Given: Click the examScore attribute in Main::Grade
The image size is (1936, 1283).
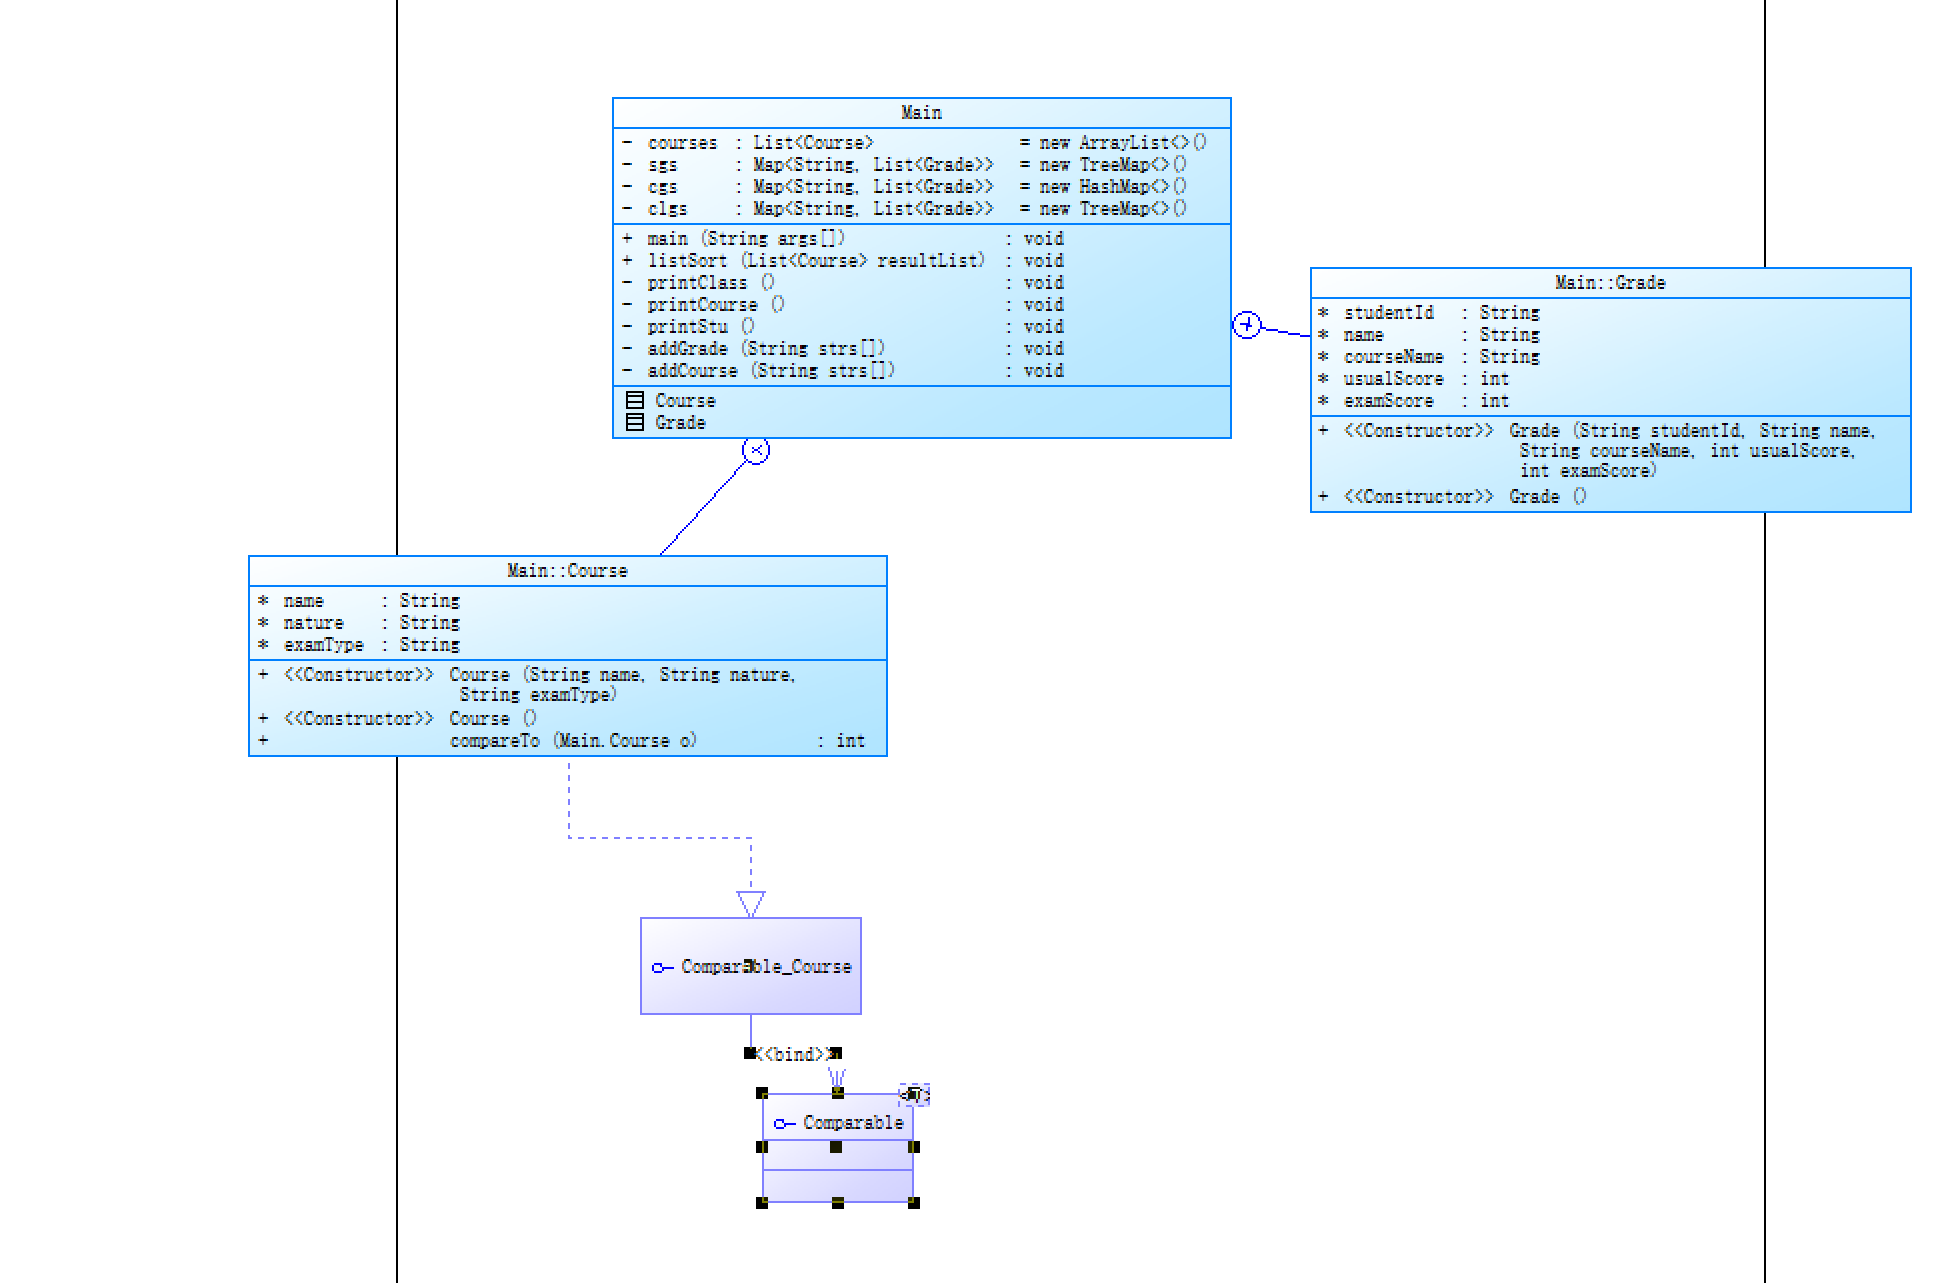Looking at the screenshot, I should 1388,401.
